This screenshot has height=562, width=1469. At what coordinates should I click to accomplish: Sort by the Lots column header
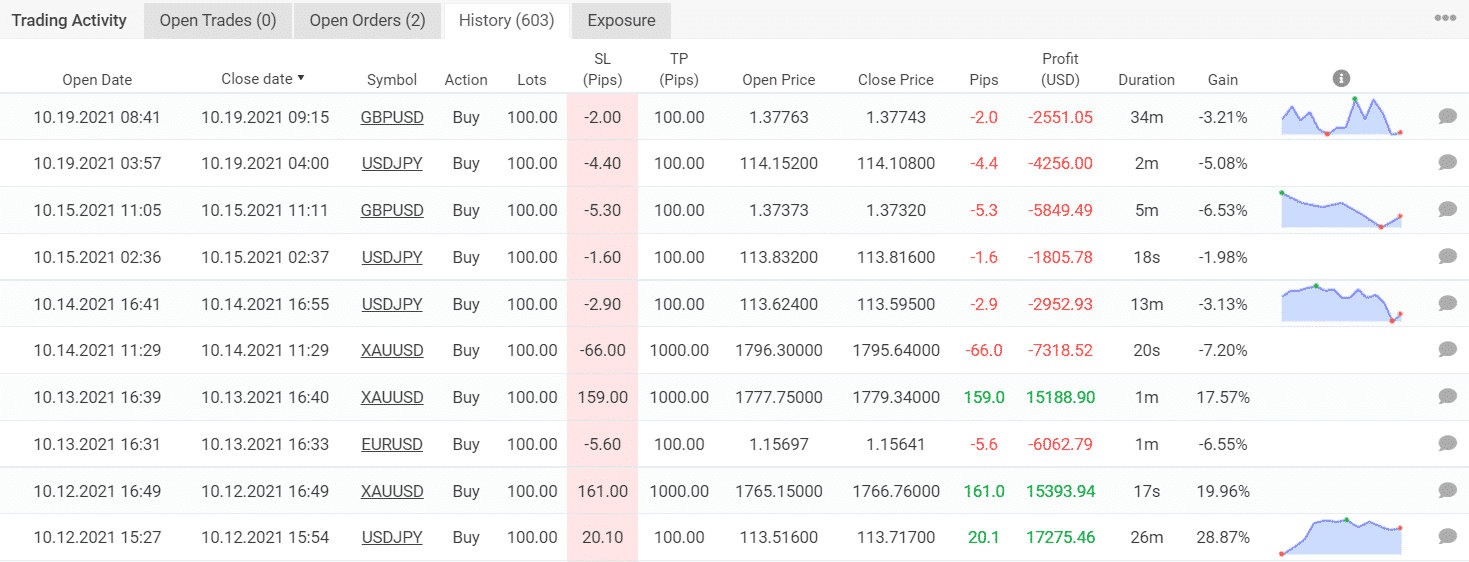(532, 80)
